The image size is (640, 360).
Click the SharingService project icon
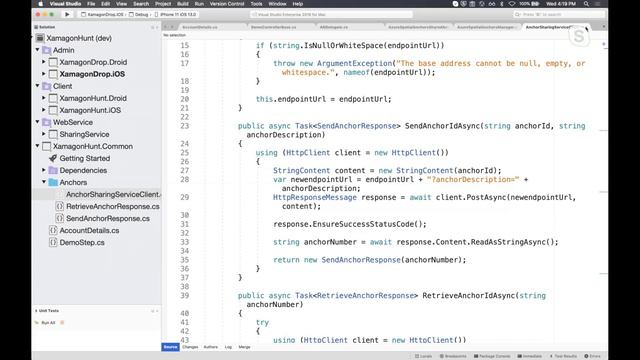tap(53, 134)
